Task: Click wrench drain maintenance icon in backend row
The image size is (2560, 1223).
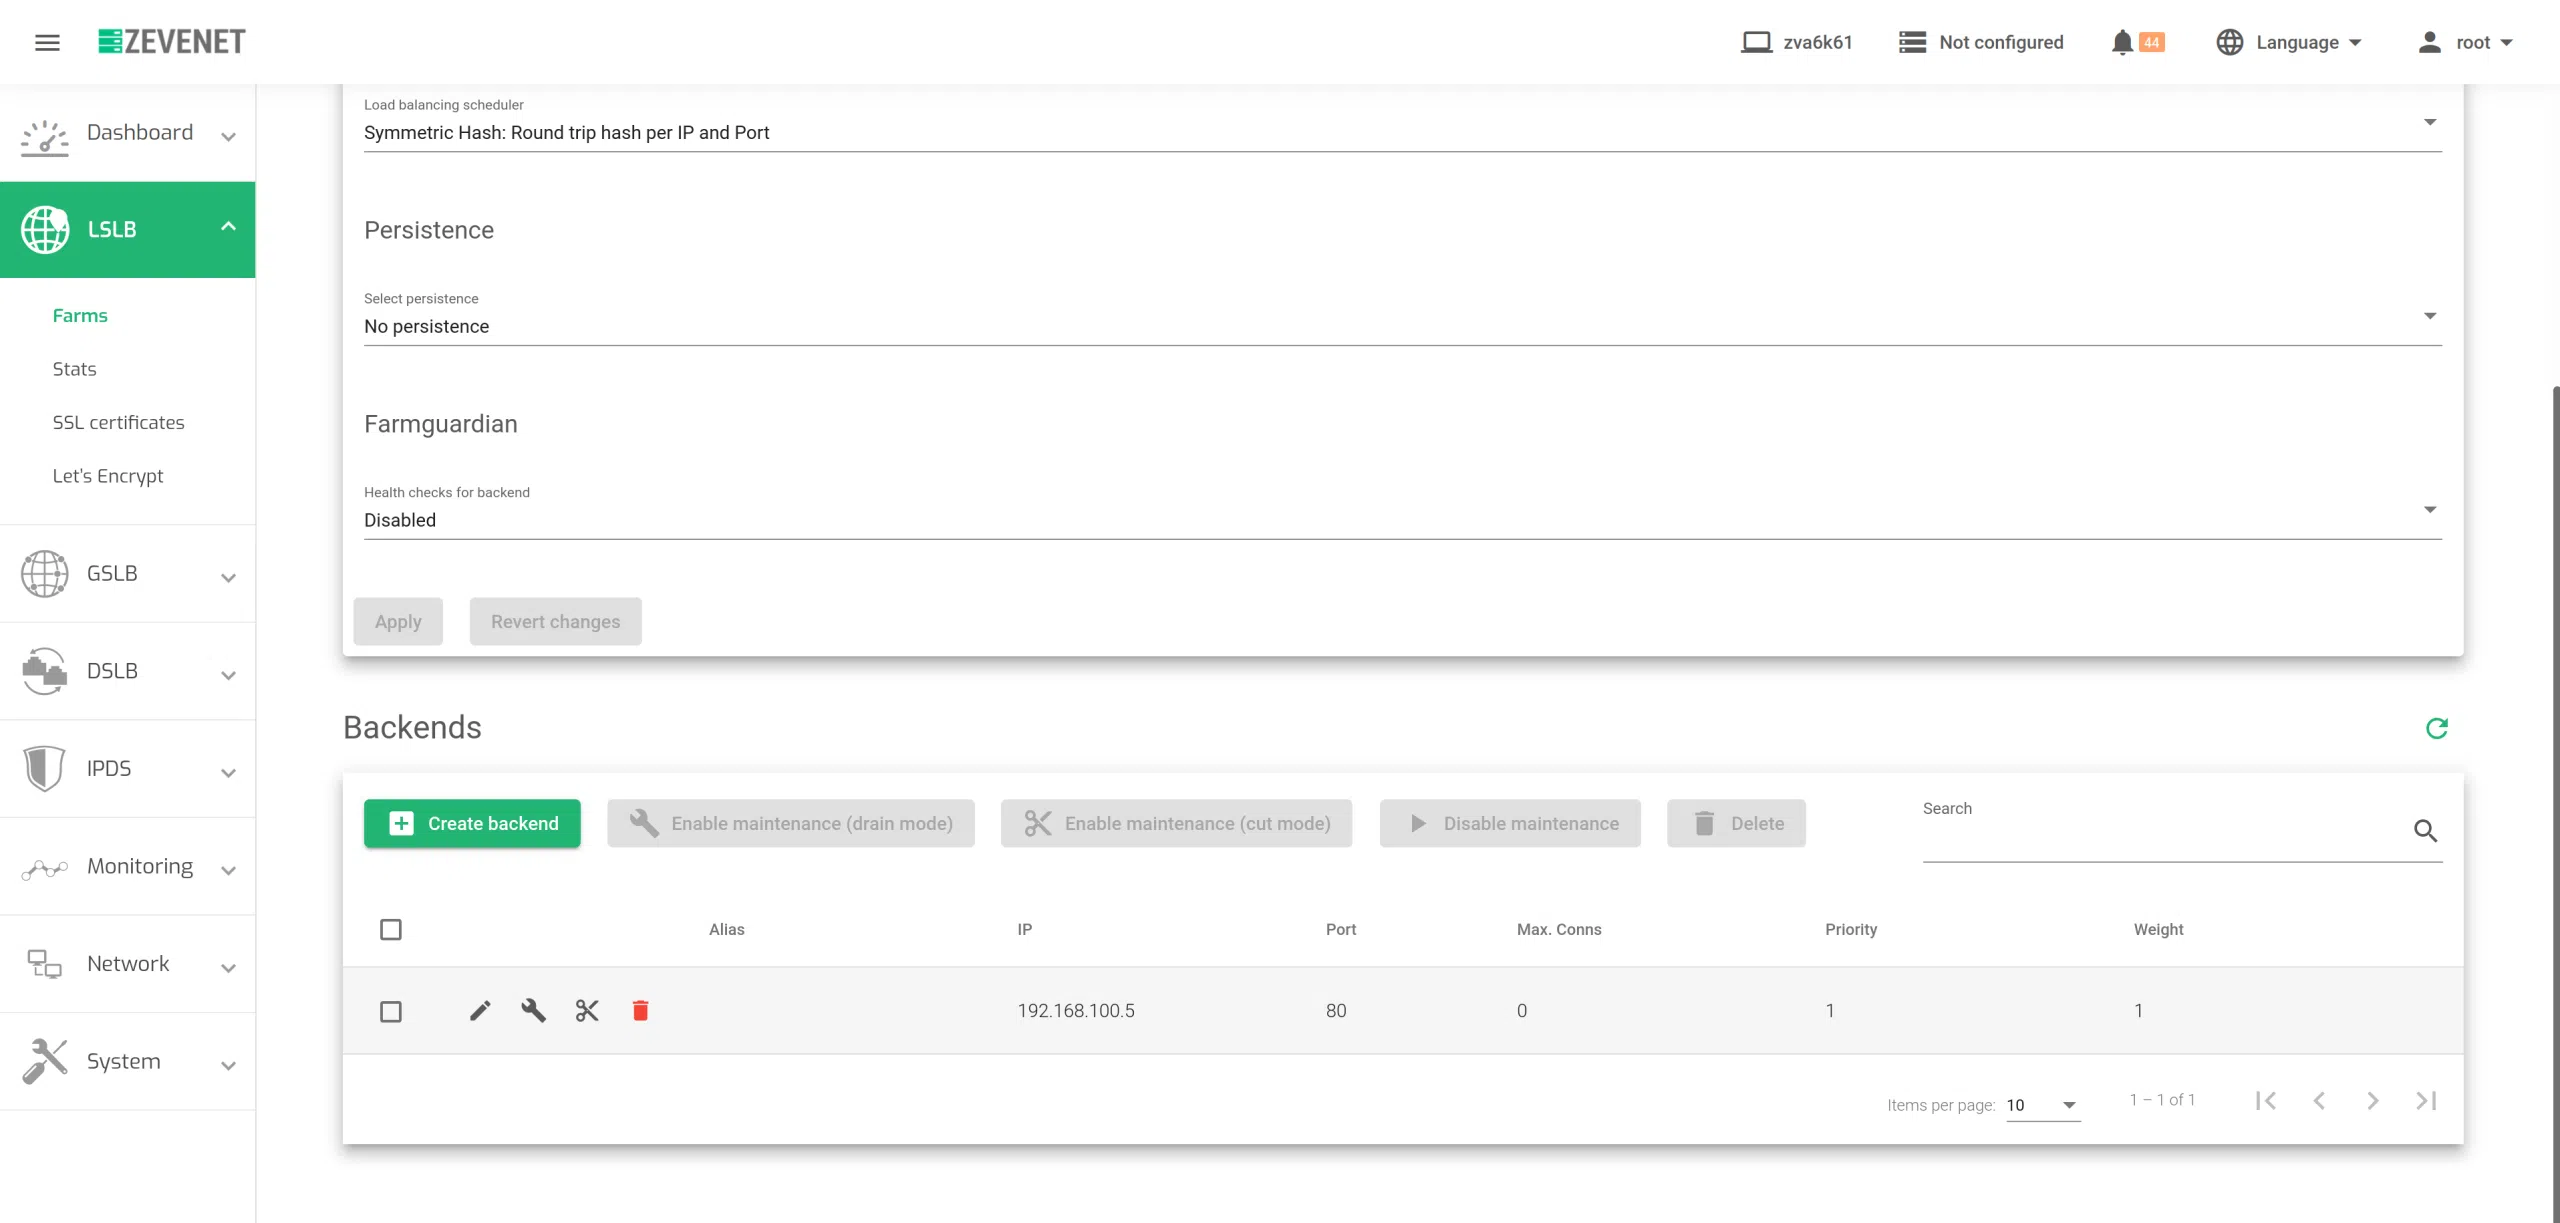Action: [533, 1011]
